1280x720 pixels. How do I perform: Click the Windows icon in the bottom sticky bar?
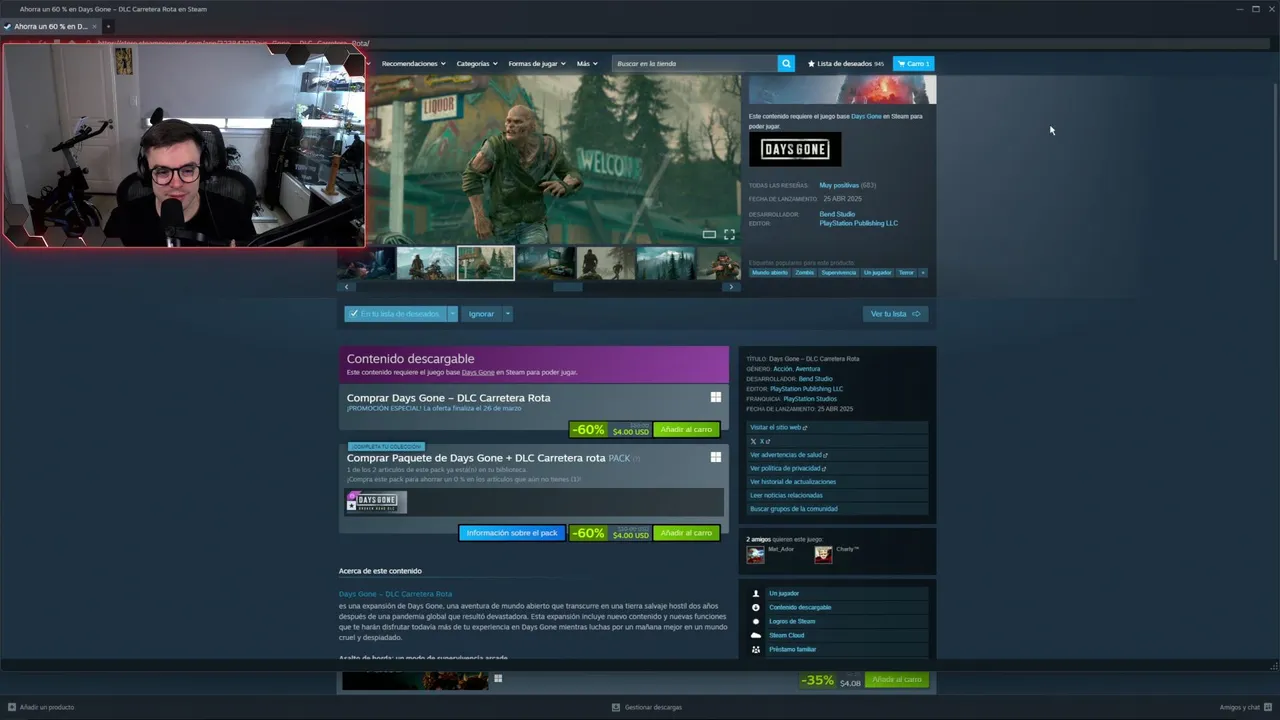coord(498,679)
